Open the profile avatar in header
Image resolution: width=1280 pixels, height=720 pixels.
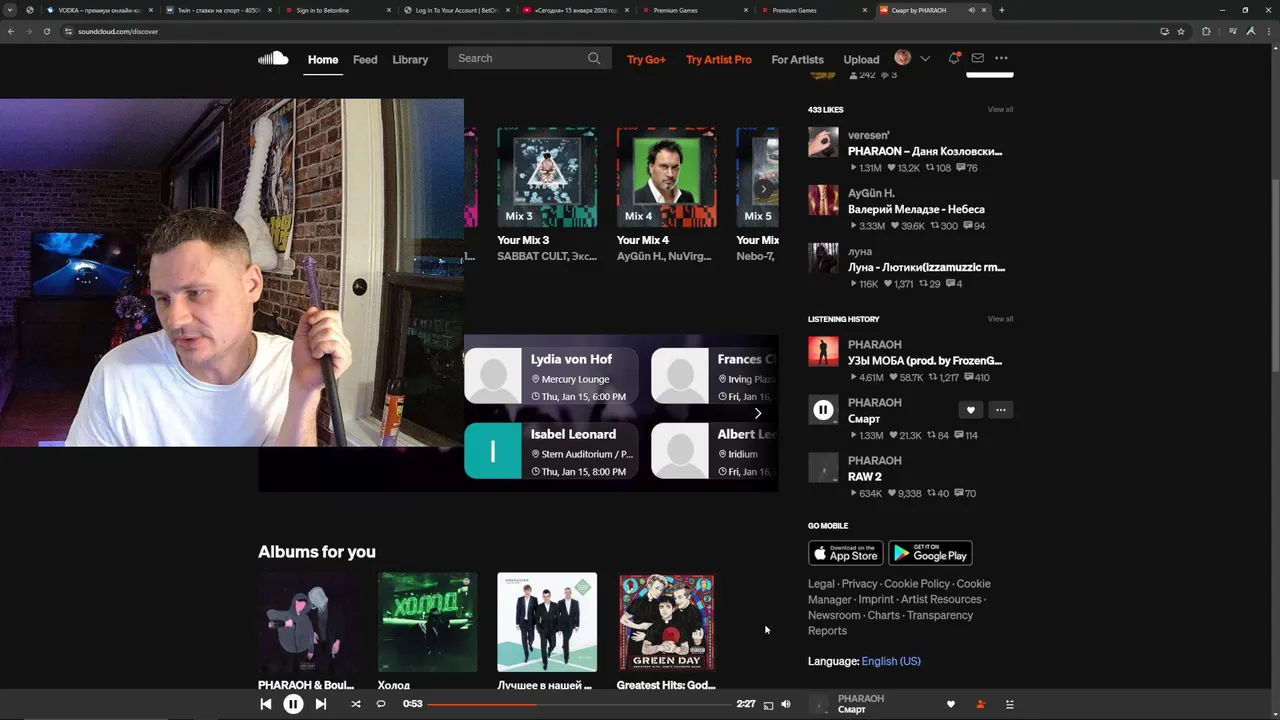[903, 58]
